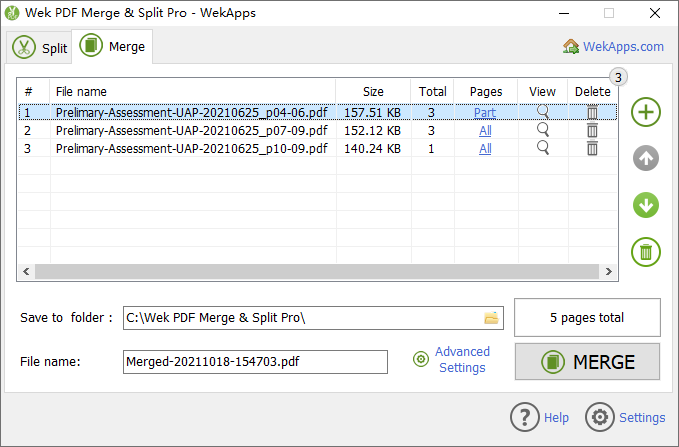Click the green move-down arrow icon
Viewport: 679px width, 447px height.
pos(646,205)
